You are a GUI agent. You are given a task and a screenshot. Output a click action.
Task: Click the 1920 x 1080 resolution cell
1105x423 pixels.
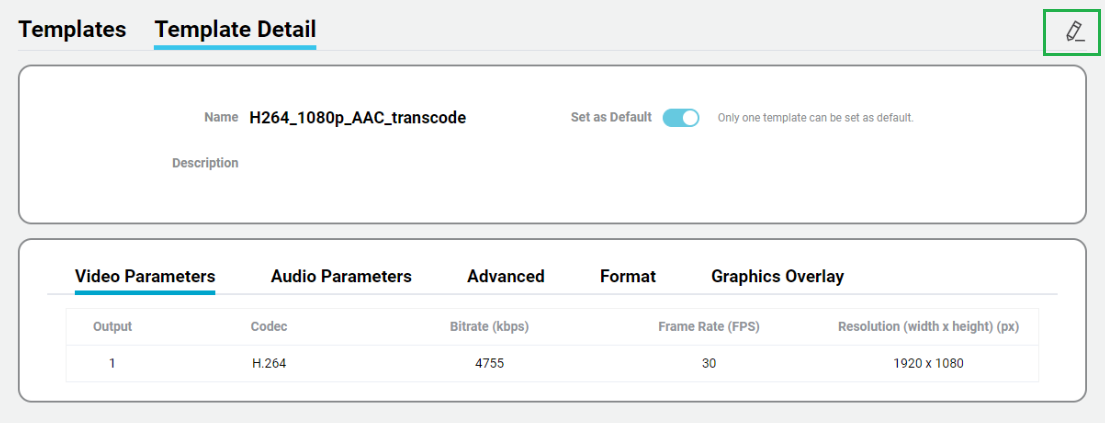click(x=928, y=363)
